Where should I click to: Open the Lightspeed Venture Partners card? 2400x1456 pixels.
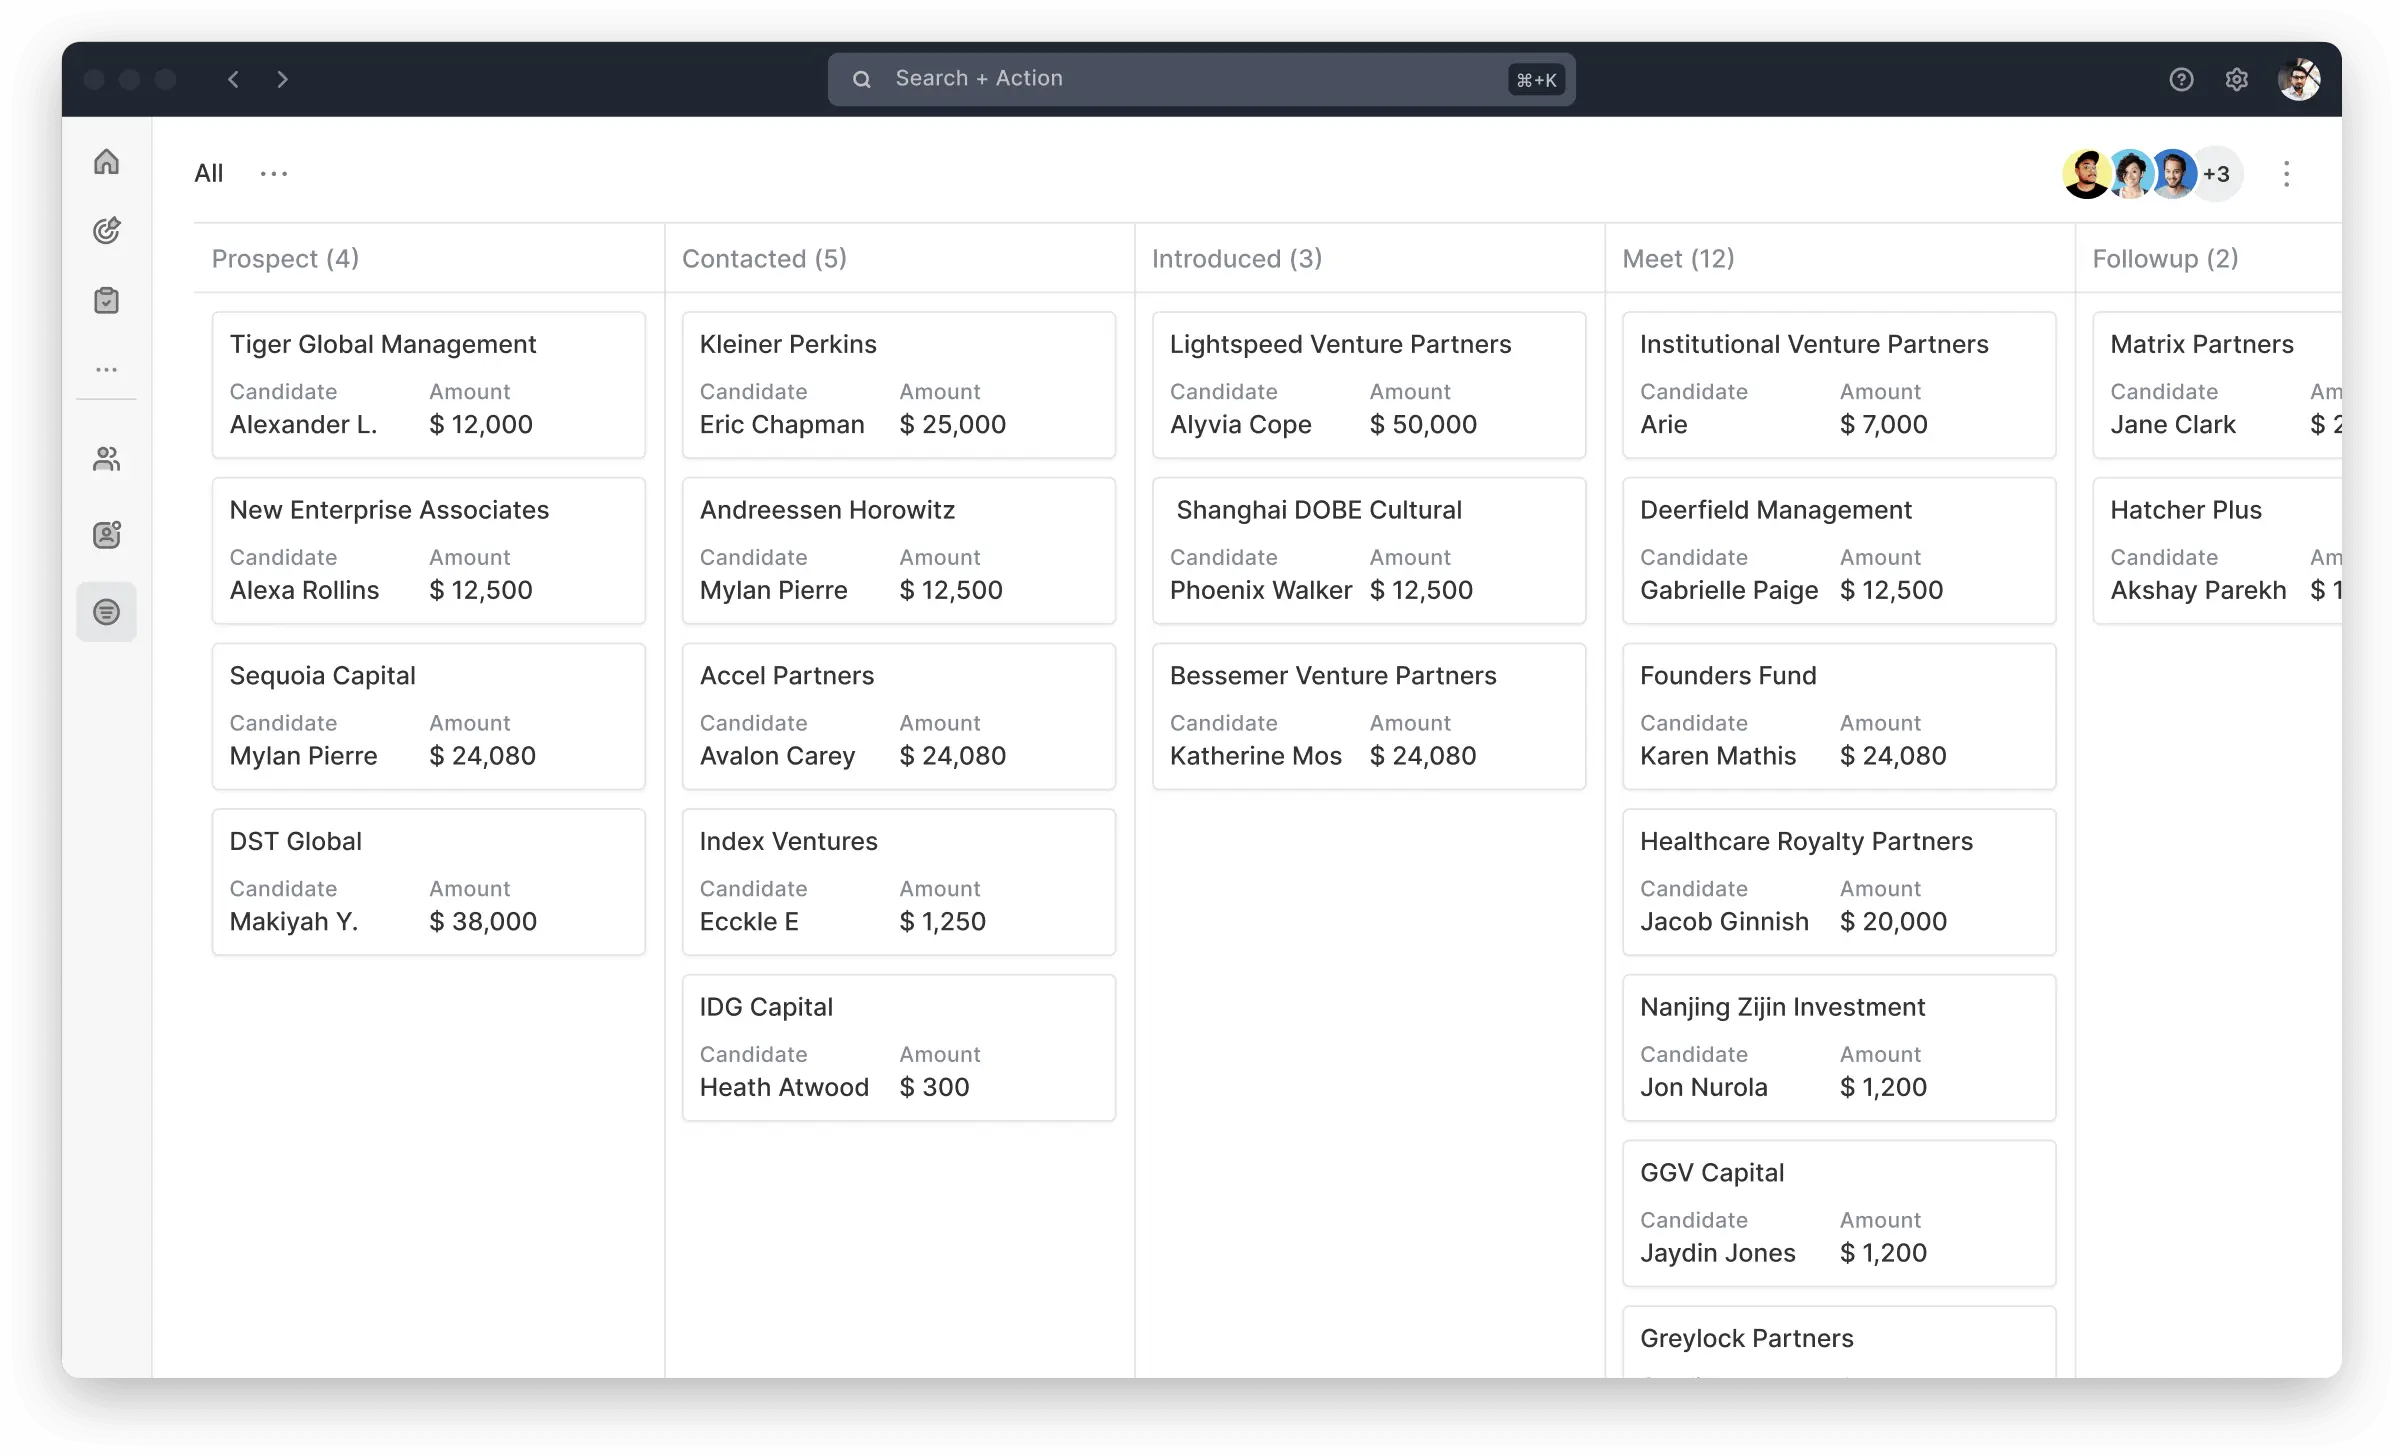coord(1369,385)
